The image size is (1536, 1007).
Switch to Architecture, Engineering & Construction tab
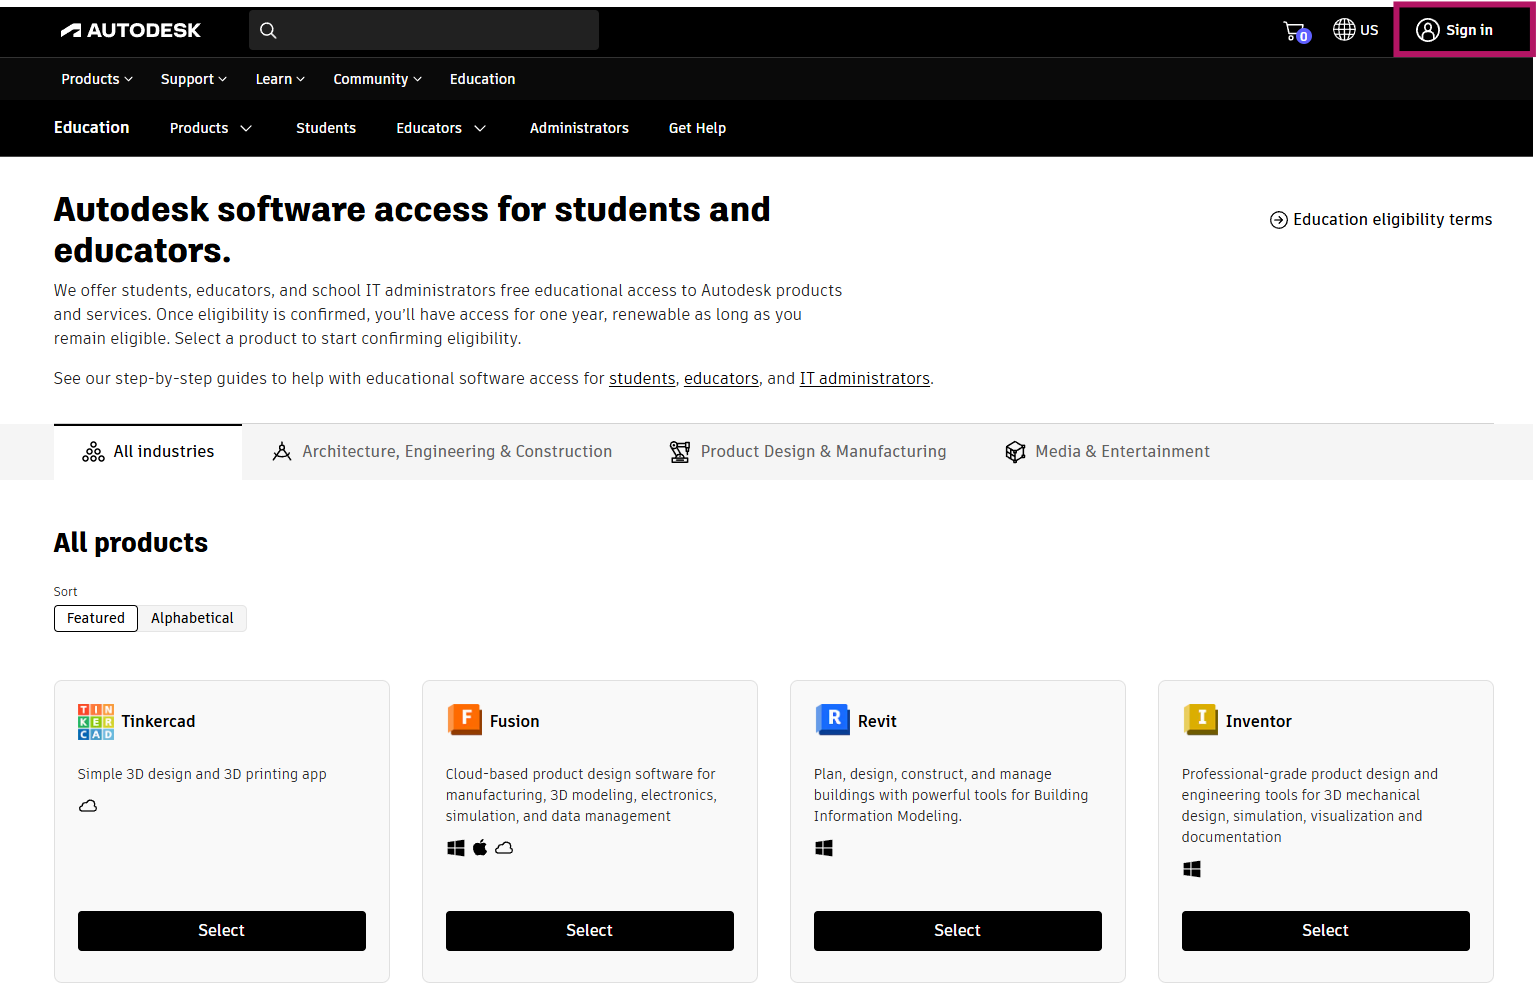pos(442,452)
